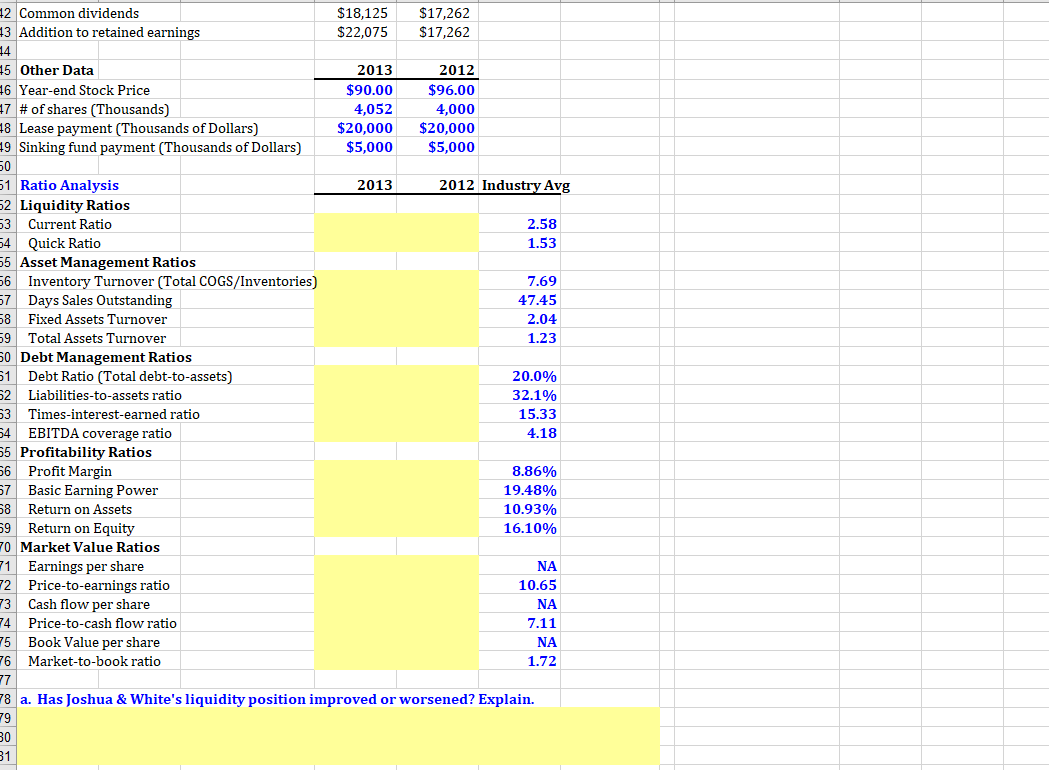1049x770 pixels.
Task: Select Total Assets Turnover average 1.23
Action: click(542, 338)
